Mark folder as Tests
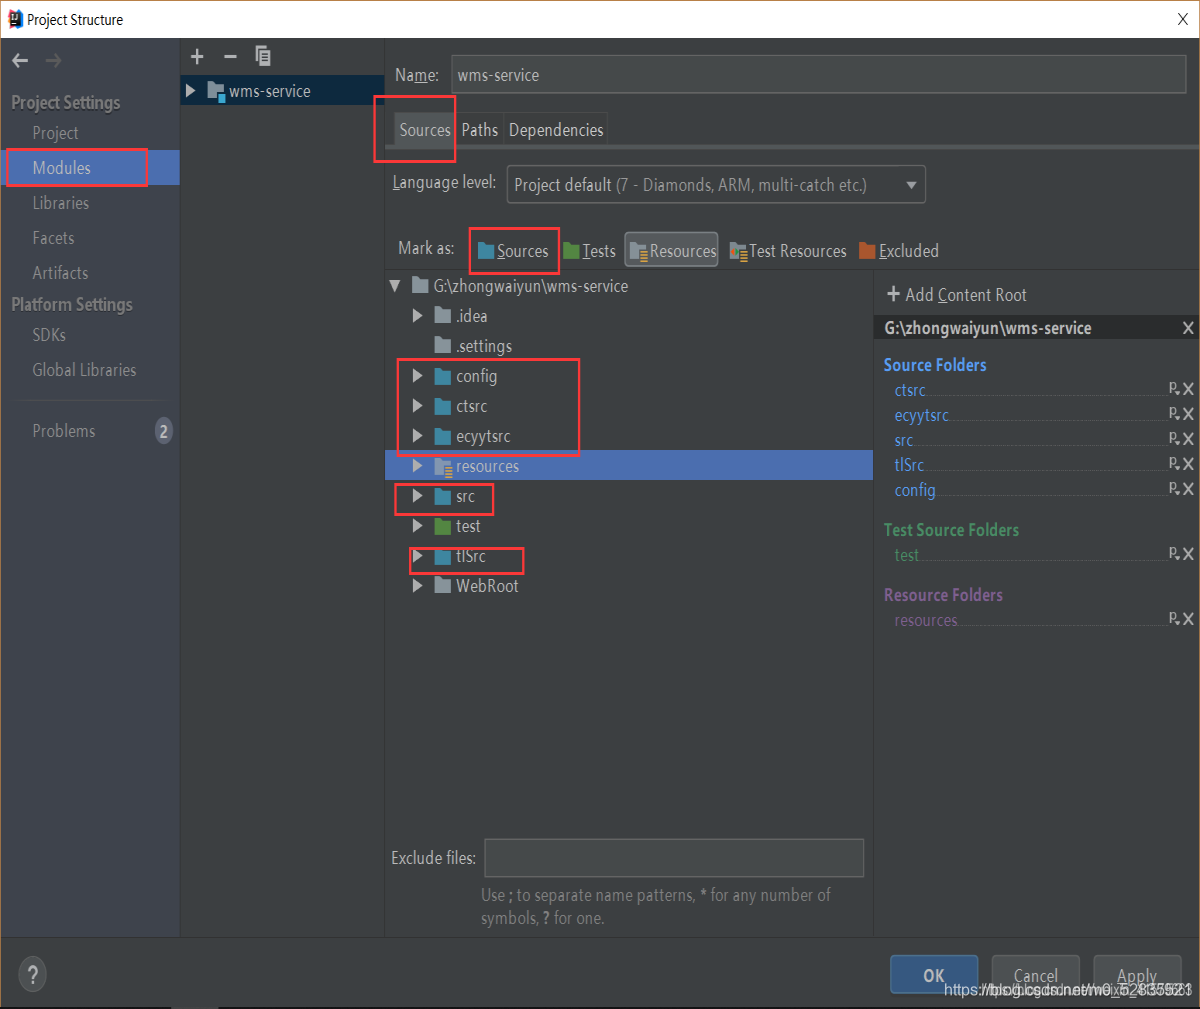Viewport: 1200px width, 1009px height. tap(589, 251)
